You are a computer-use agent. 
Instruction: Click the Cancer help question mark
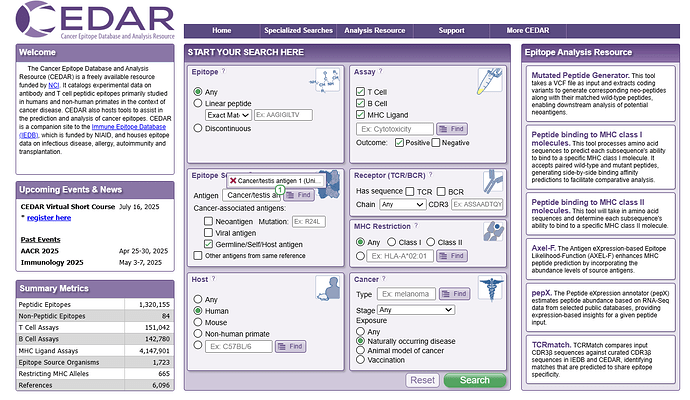pyautogui.click(x=384, y=279)
